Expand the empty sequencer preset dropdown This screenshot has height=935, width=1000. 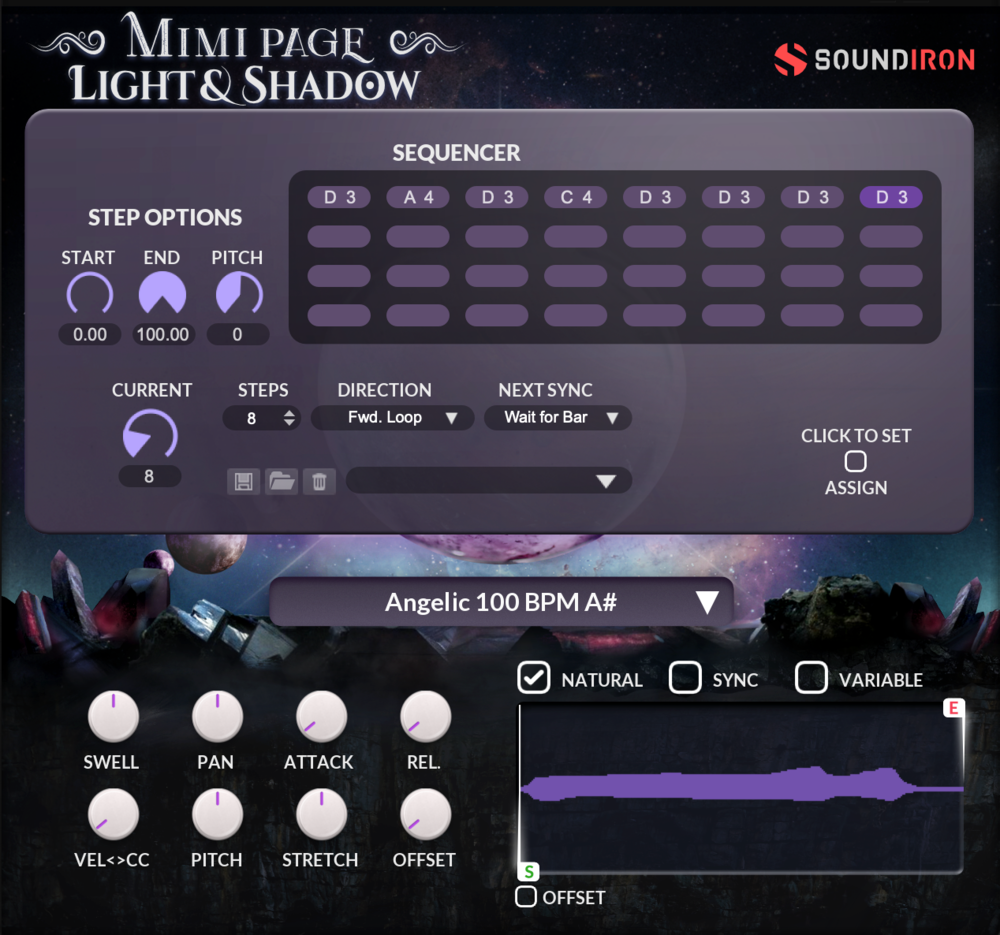click(489, 480)
